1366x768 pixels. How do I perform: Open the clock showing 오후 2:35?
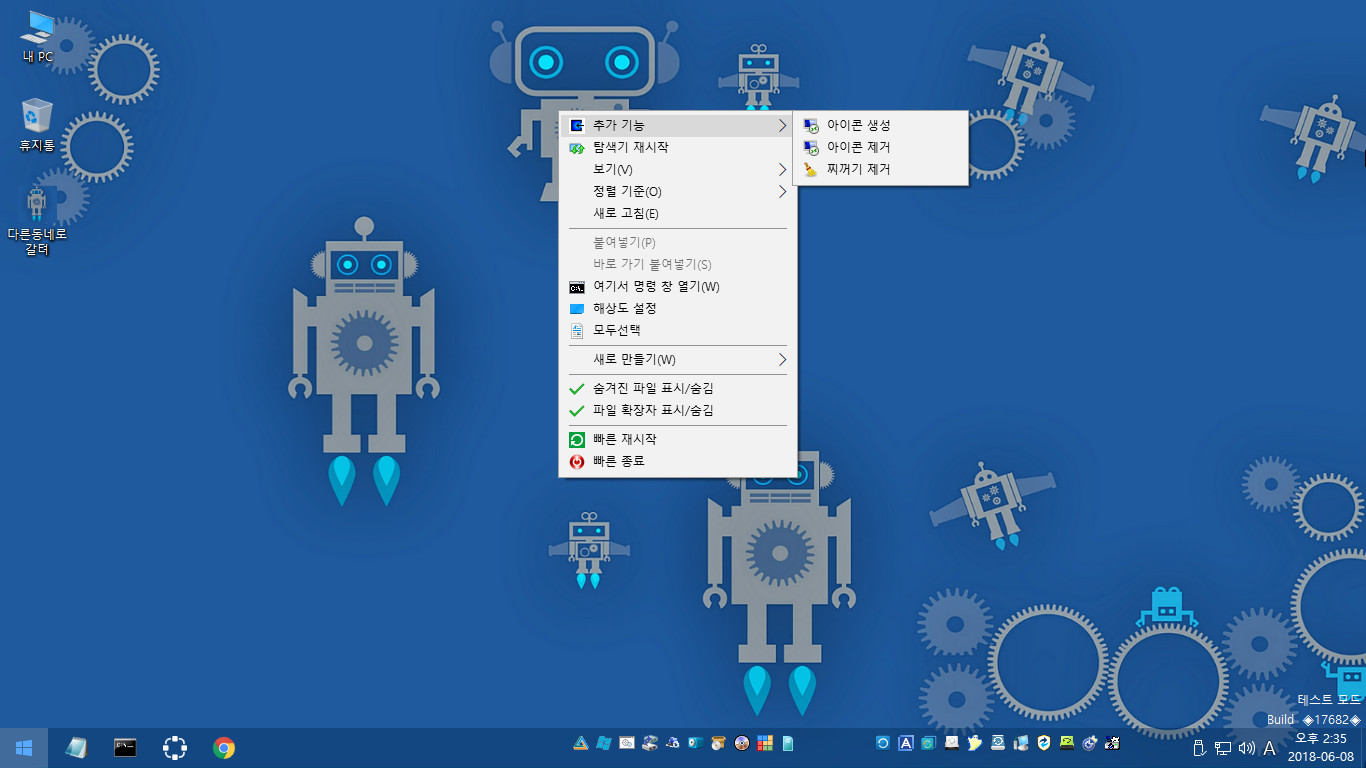(x=1321, y=748)
